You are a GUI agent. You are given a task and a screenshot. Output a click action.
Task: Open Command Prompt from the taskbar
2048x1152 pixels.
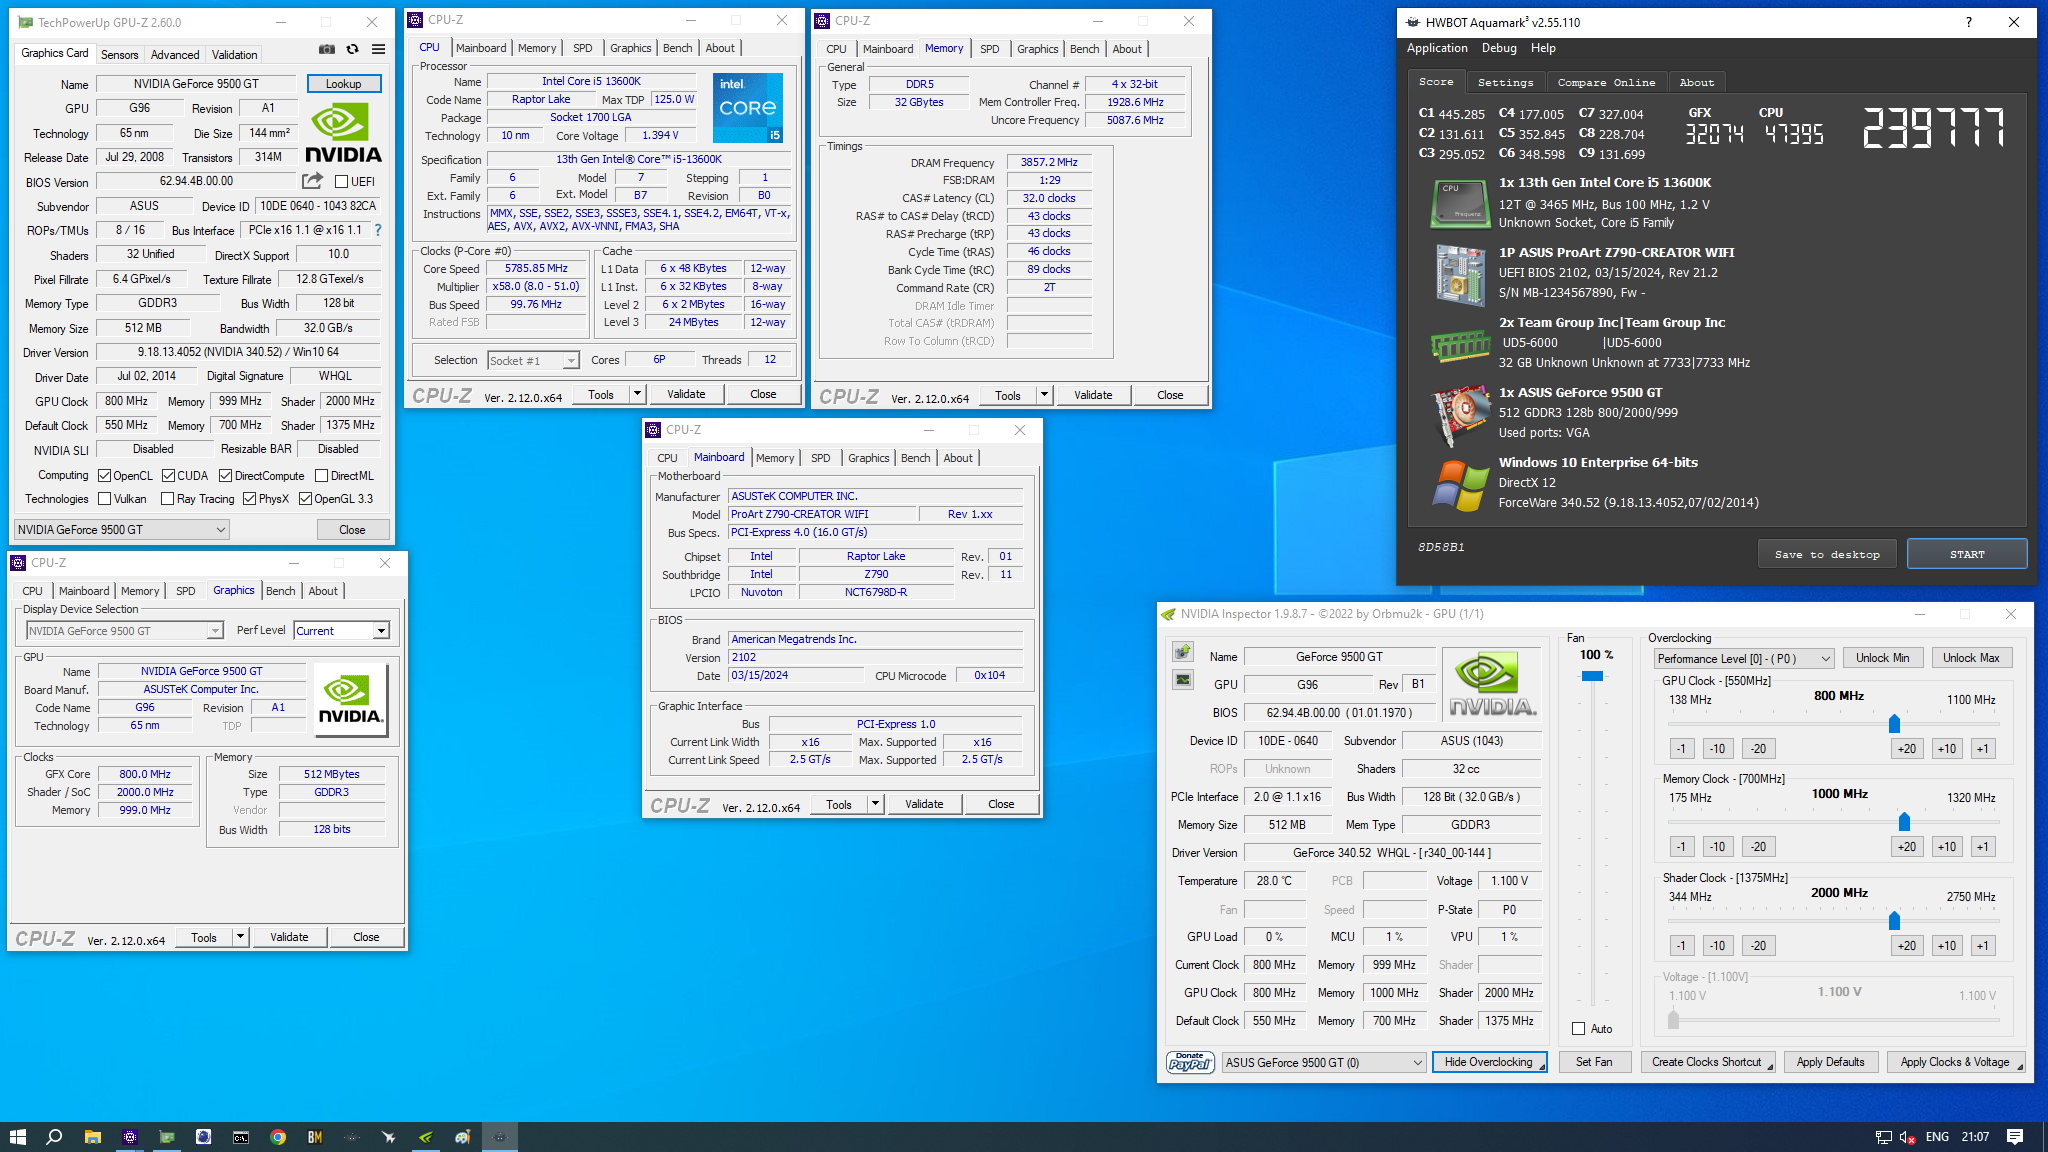coord(240,1137)
